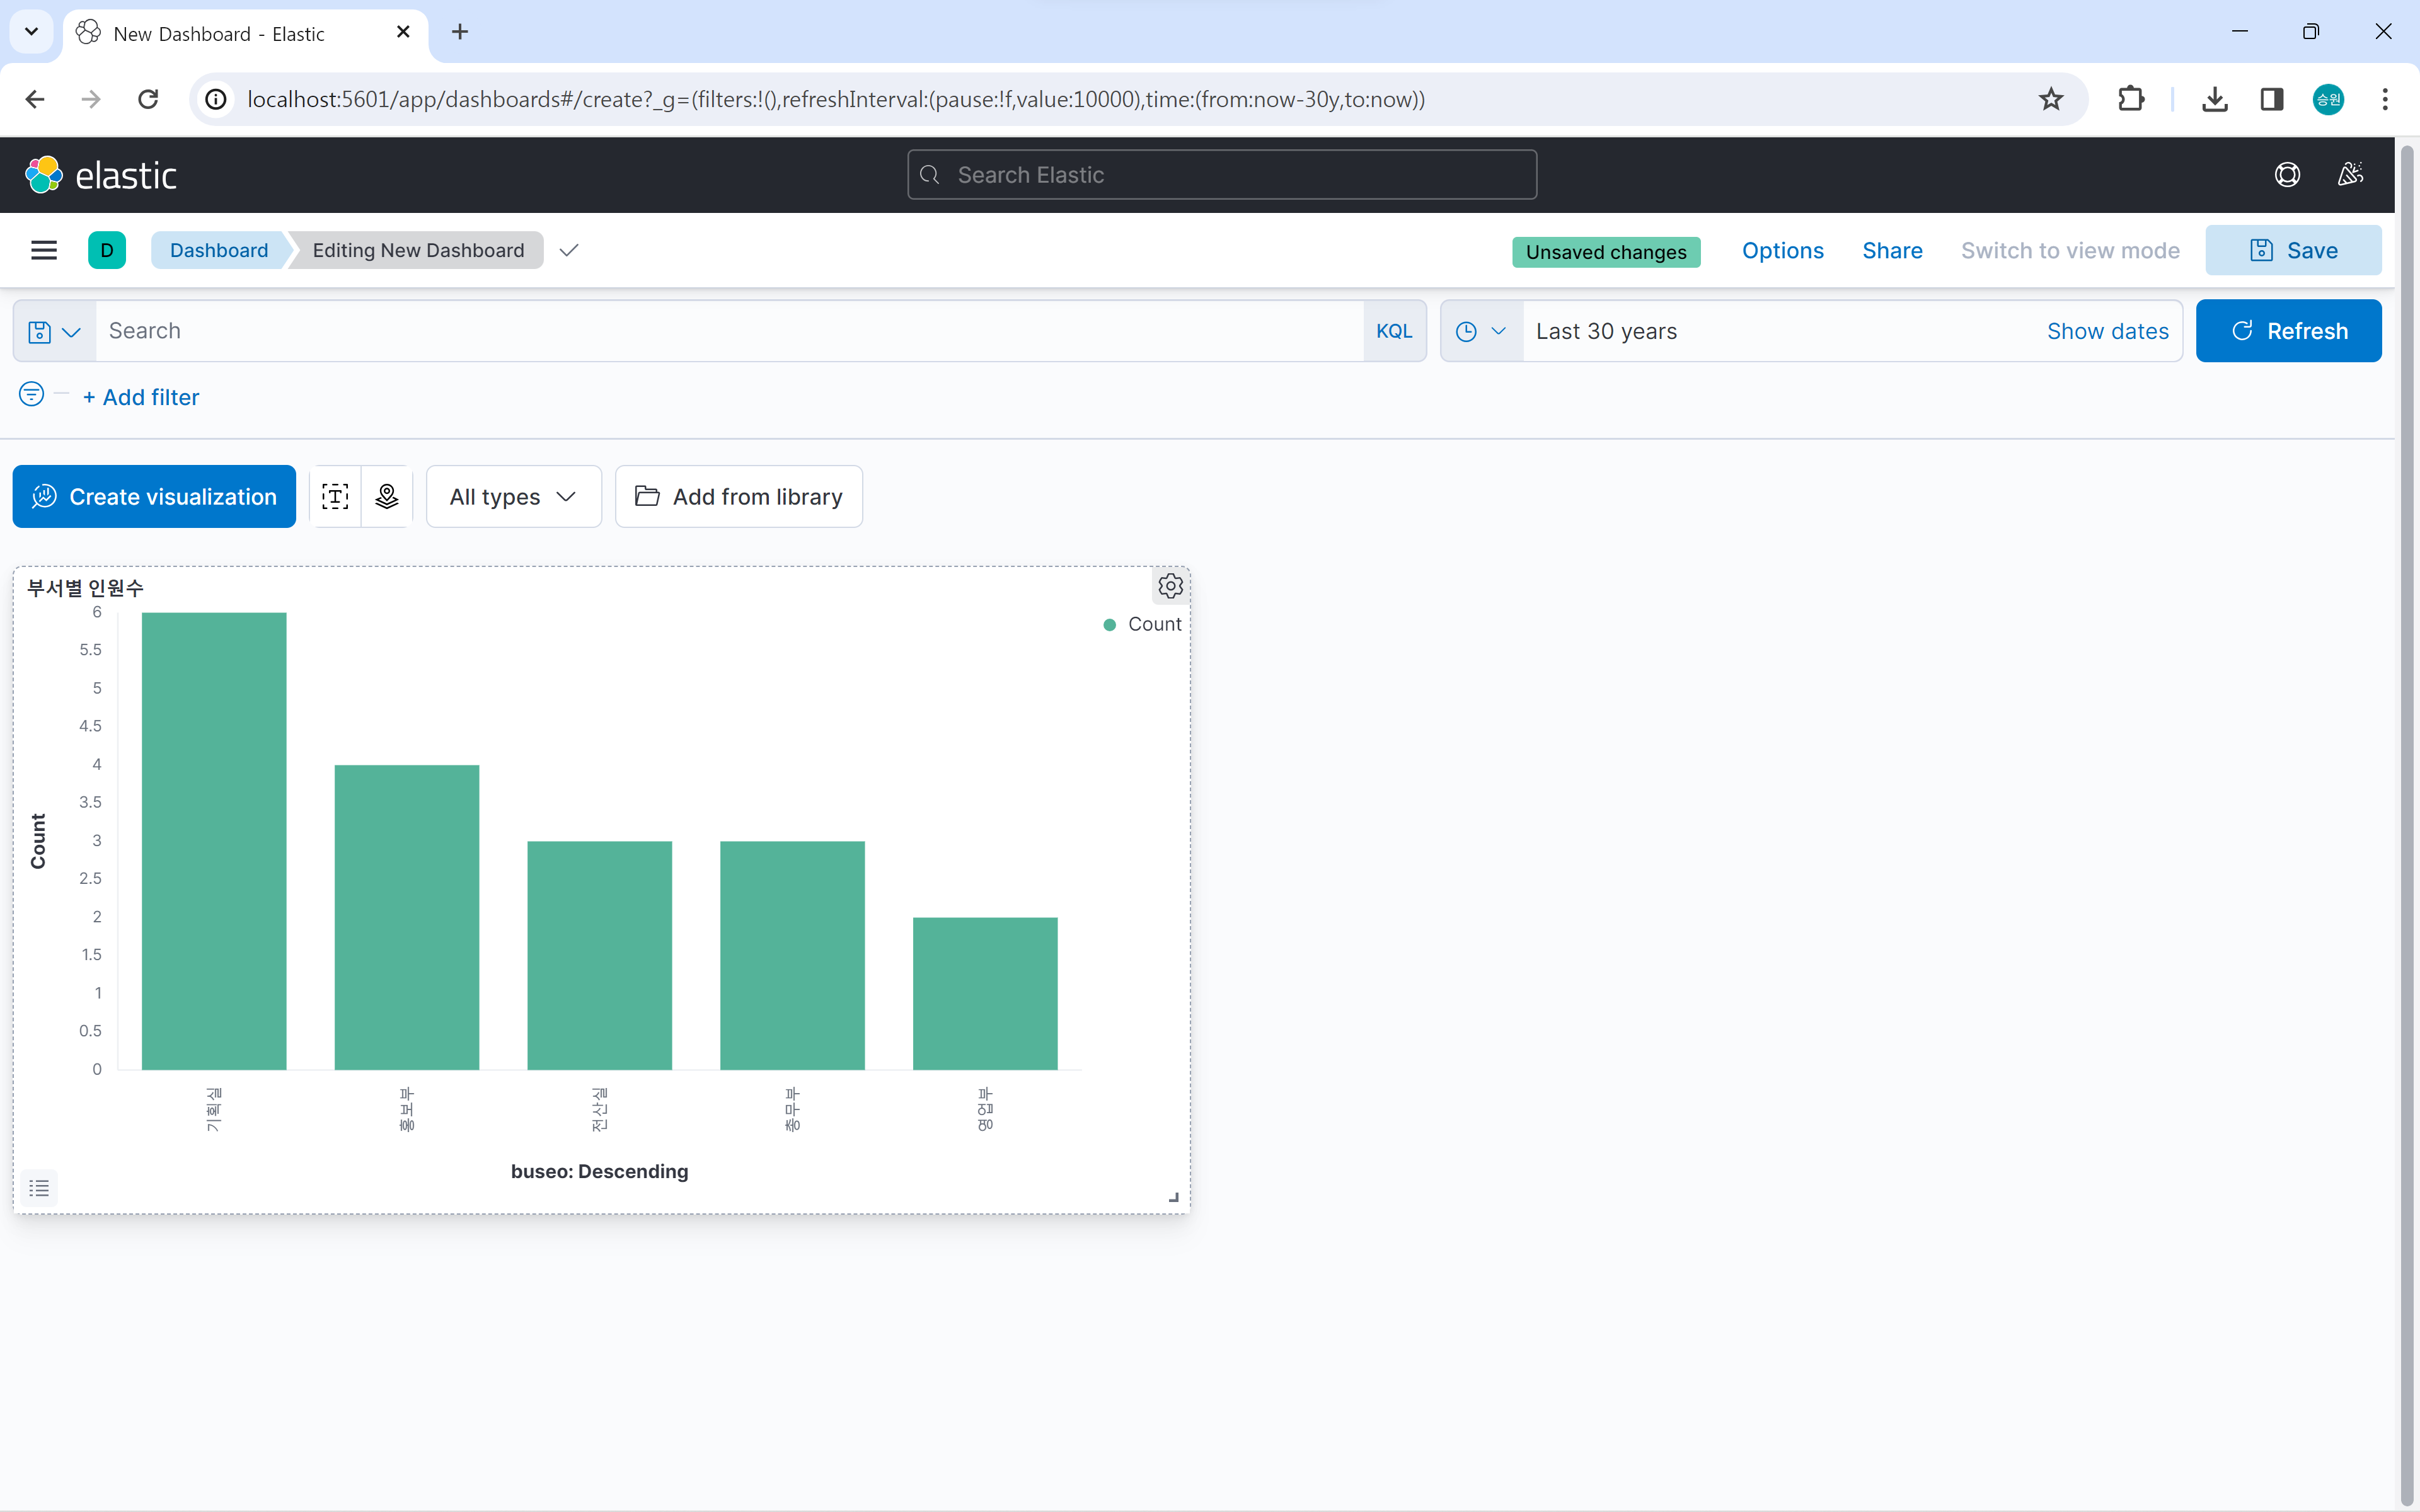Click the Show dates link
2420x1512 pixels.
coord(2107,331)
